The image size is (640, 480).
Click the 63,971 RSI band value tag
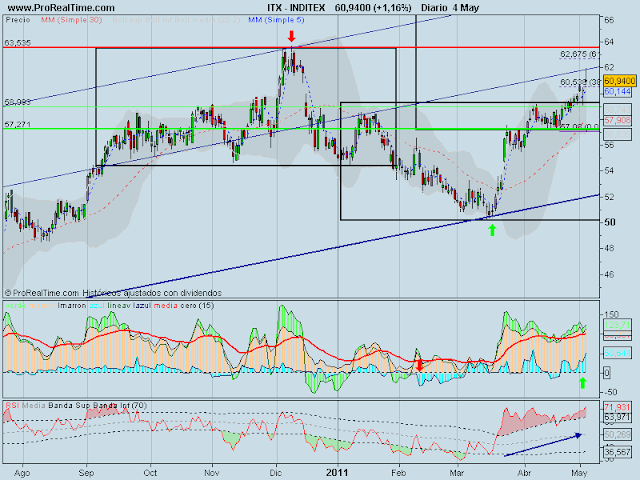point(618,417)
